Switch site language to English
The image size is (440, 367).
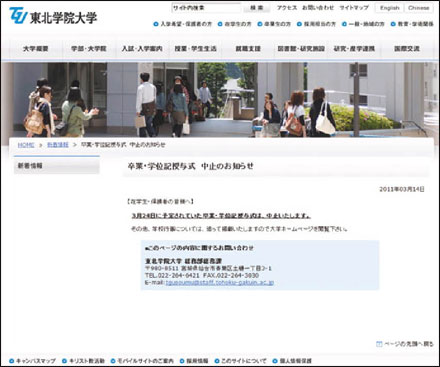point(389,8)
